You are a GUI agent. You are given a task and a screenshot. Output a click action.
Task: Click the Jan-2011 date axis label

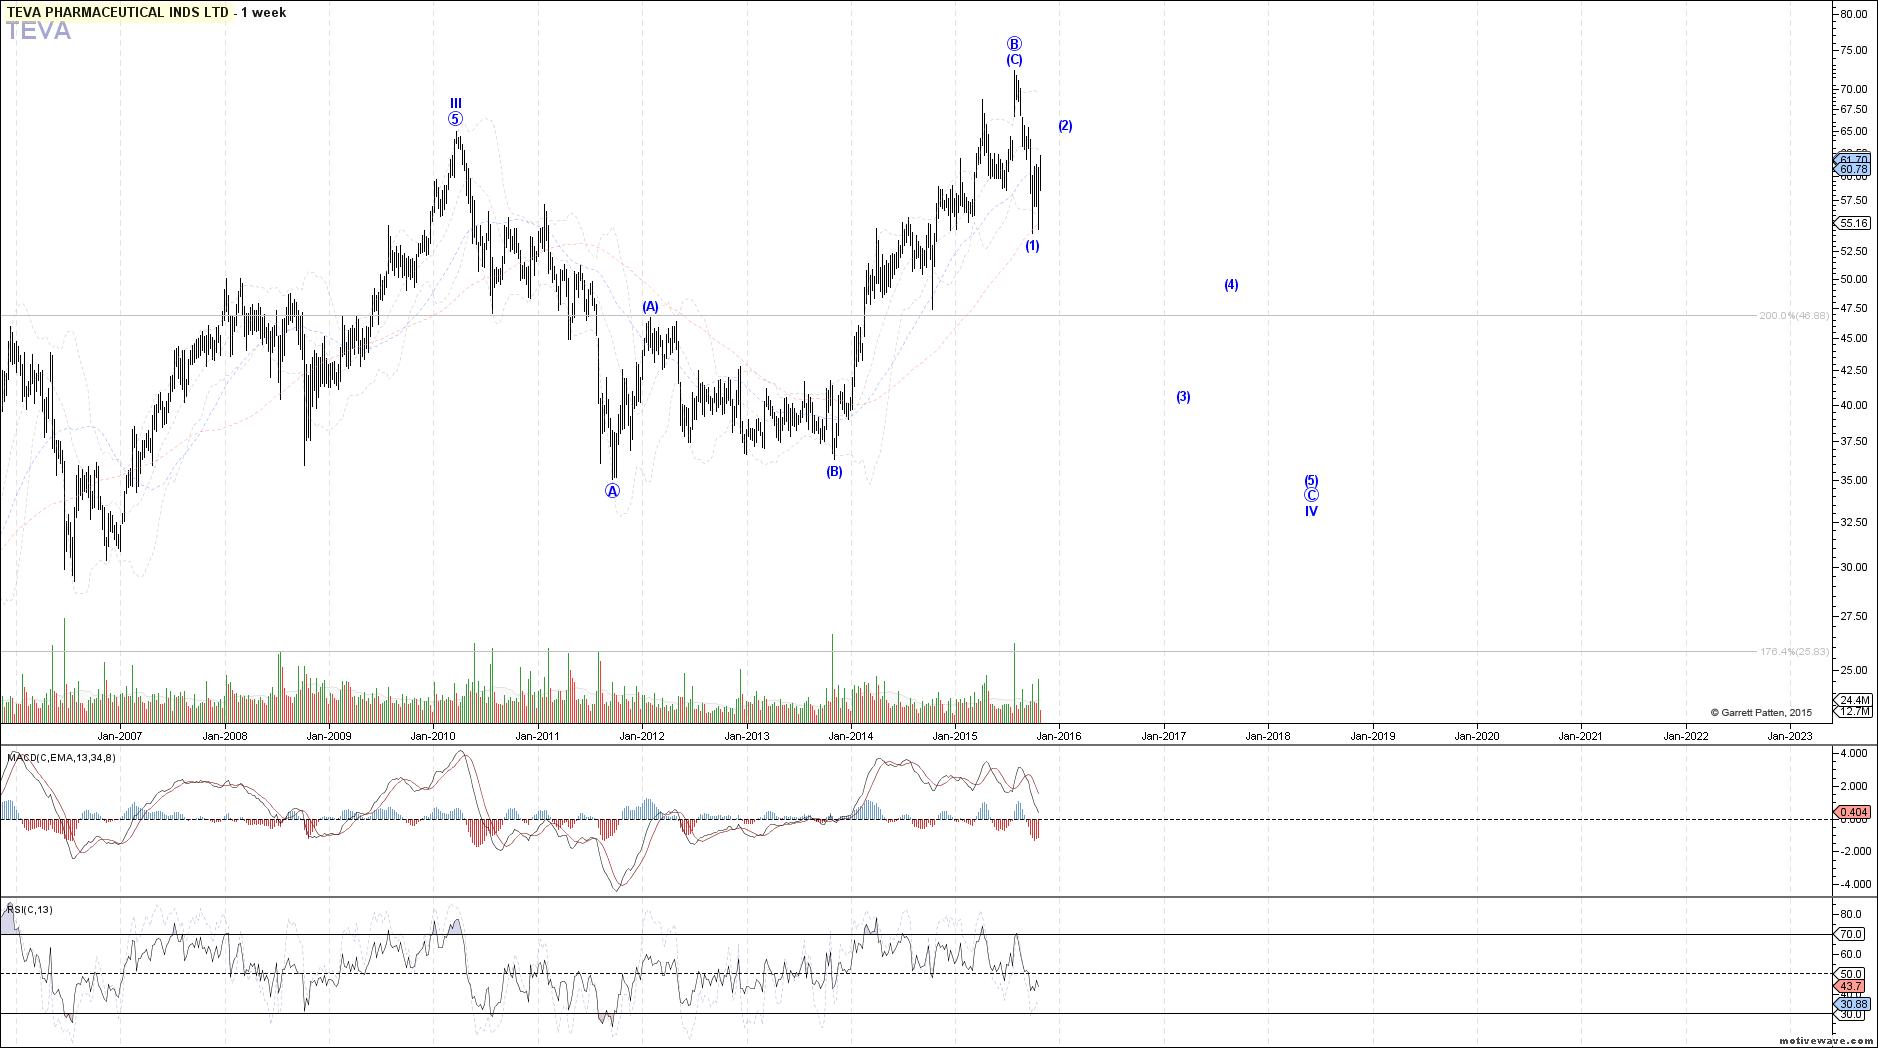pos(538,736)
